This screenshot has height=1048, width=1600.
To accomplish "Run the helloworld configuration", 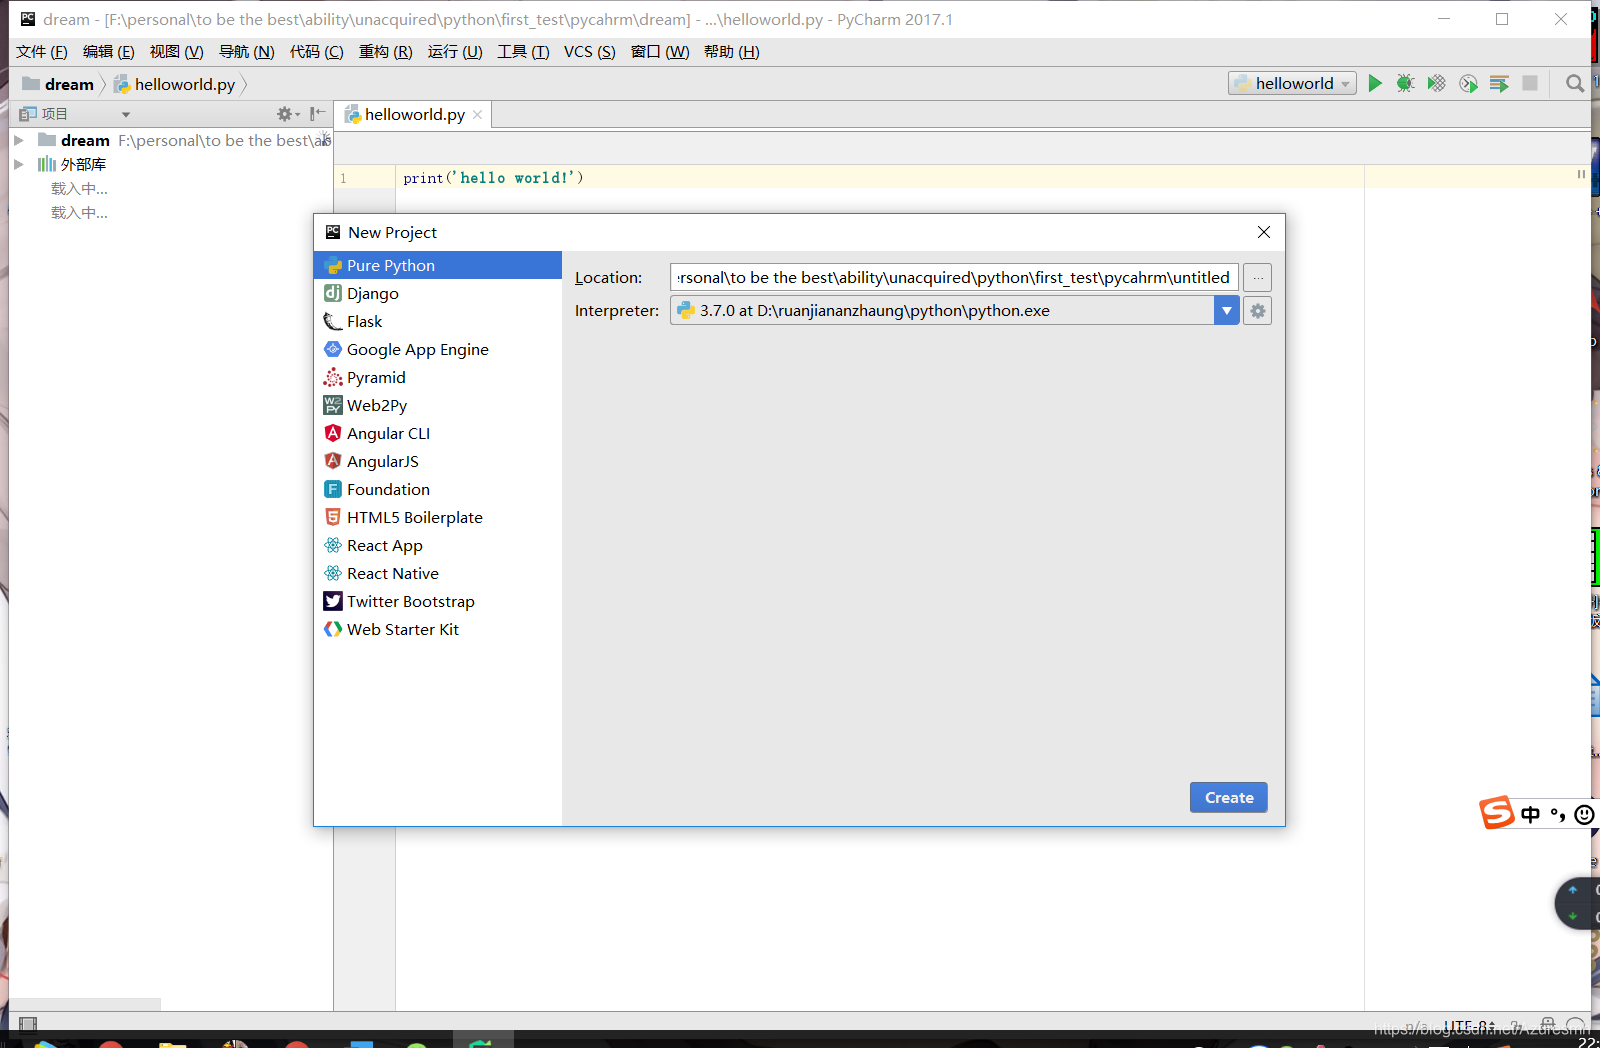I will (1375, 83).
